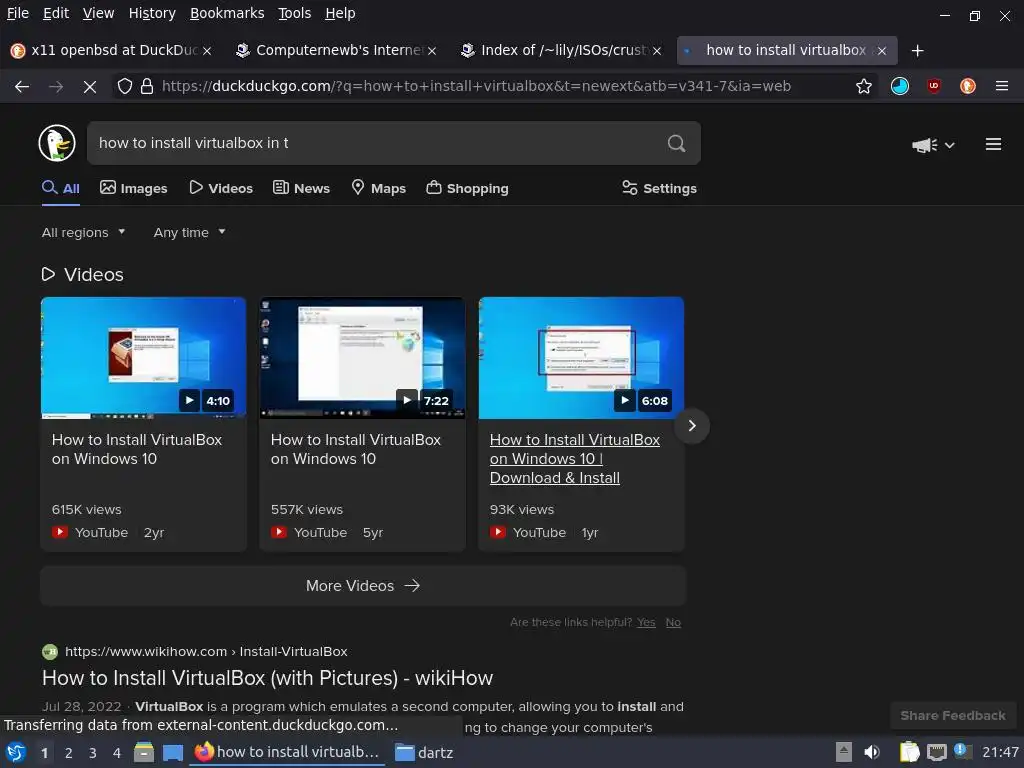Image resolution: width=1024 pixels, height=768 pixels.
Task: Expand the Any time filter dropdown
Action: pos(189,232)
